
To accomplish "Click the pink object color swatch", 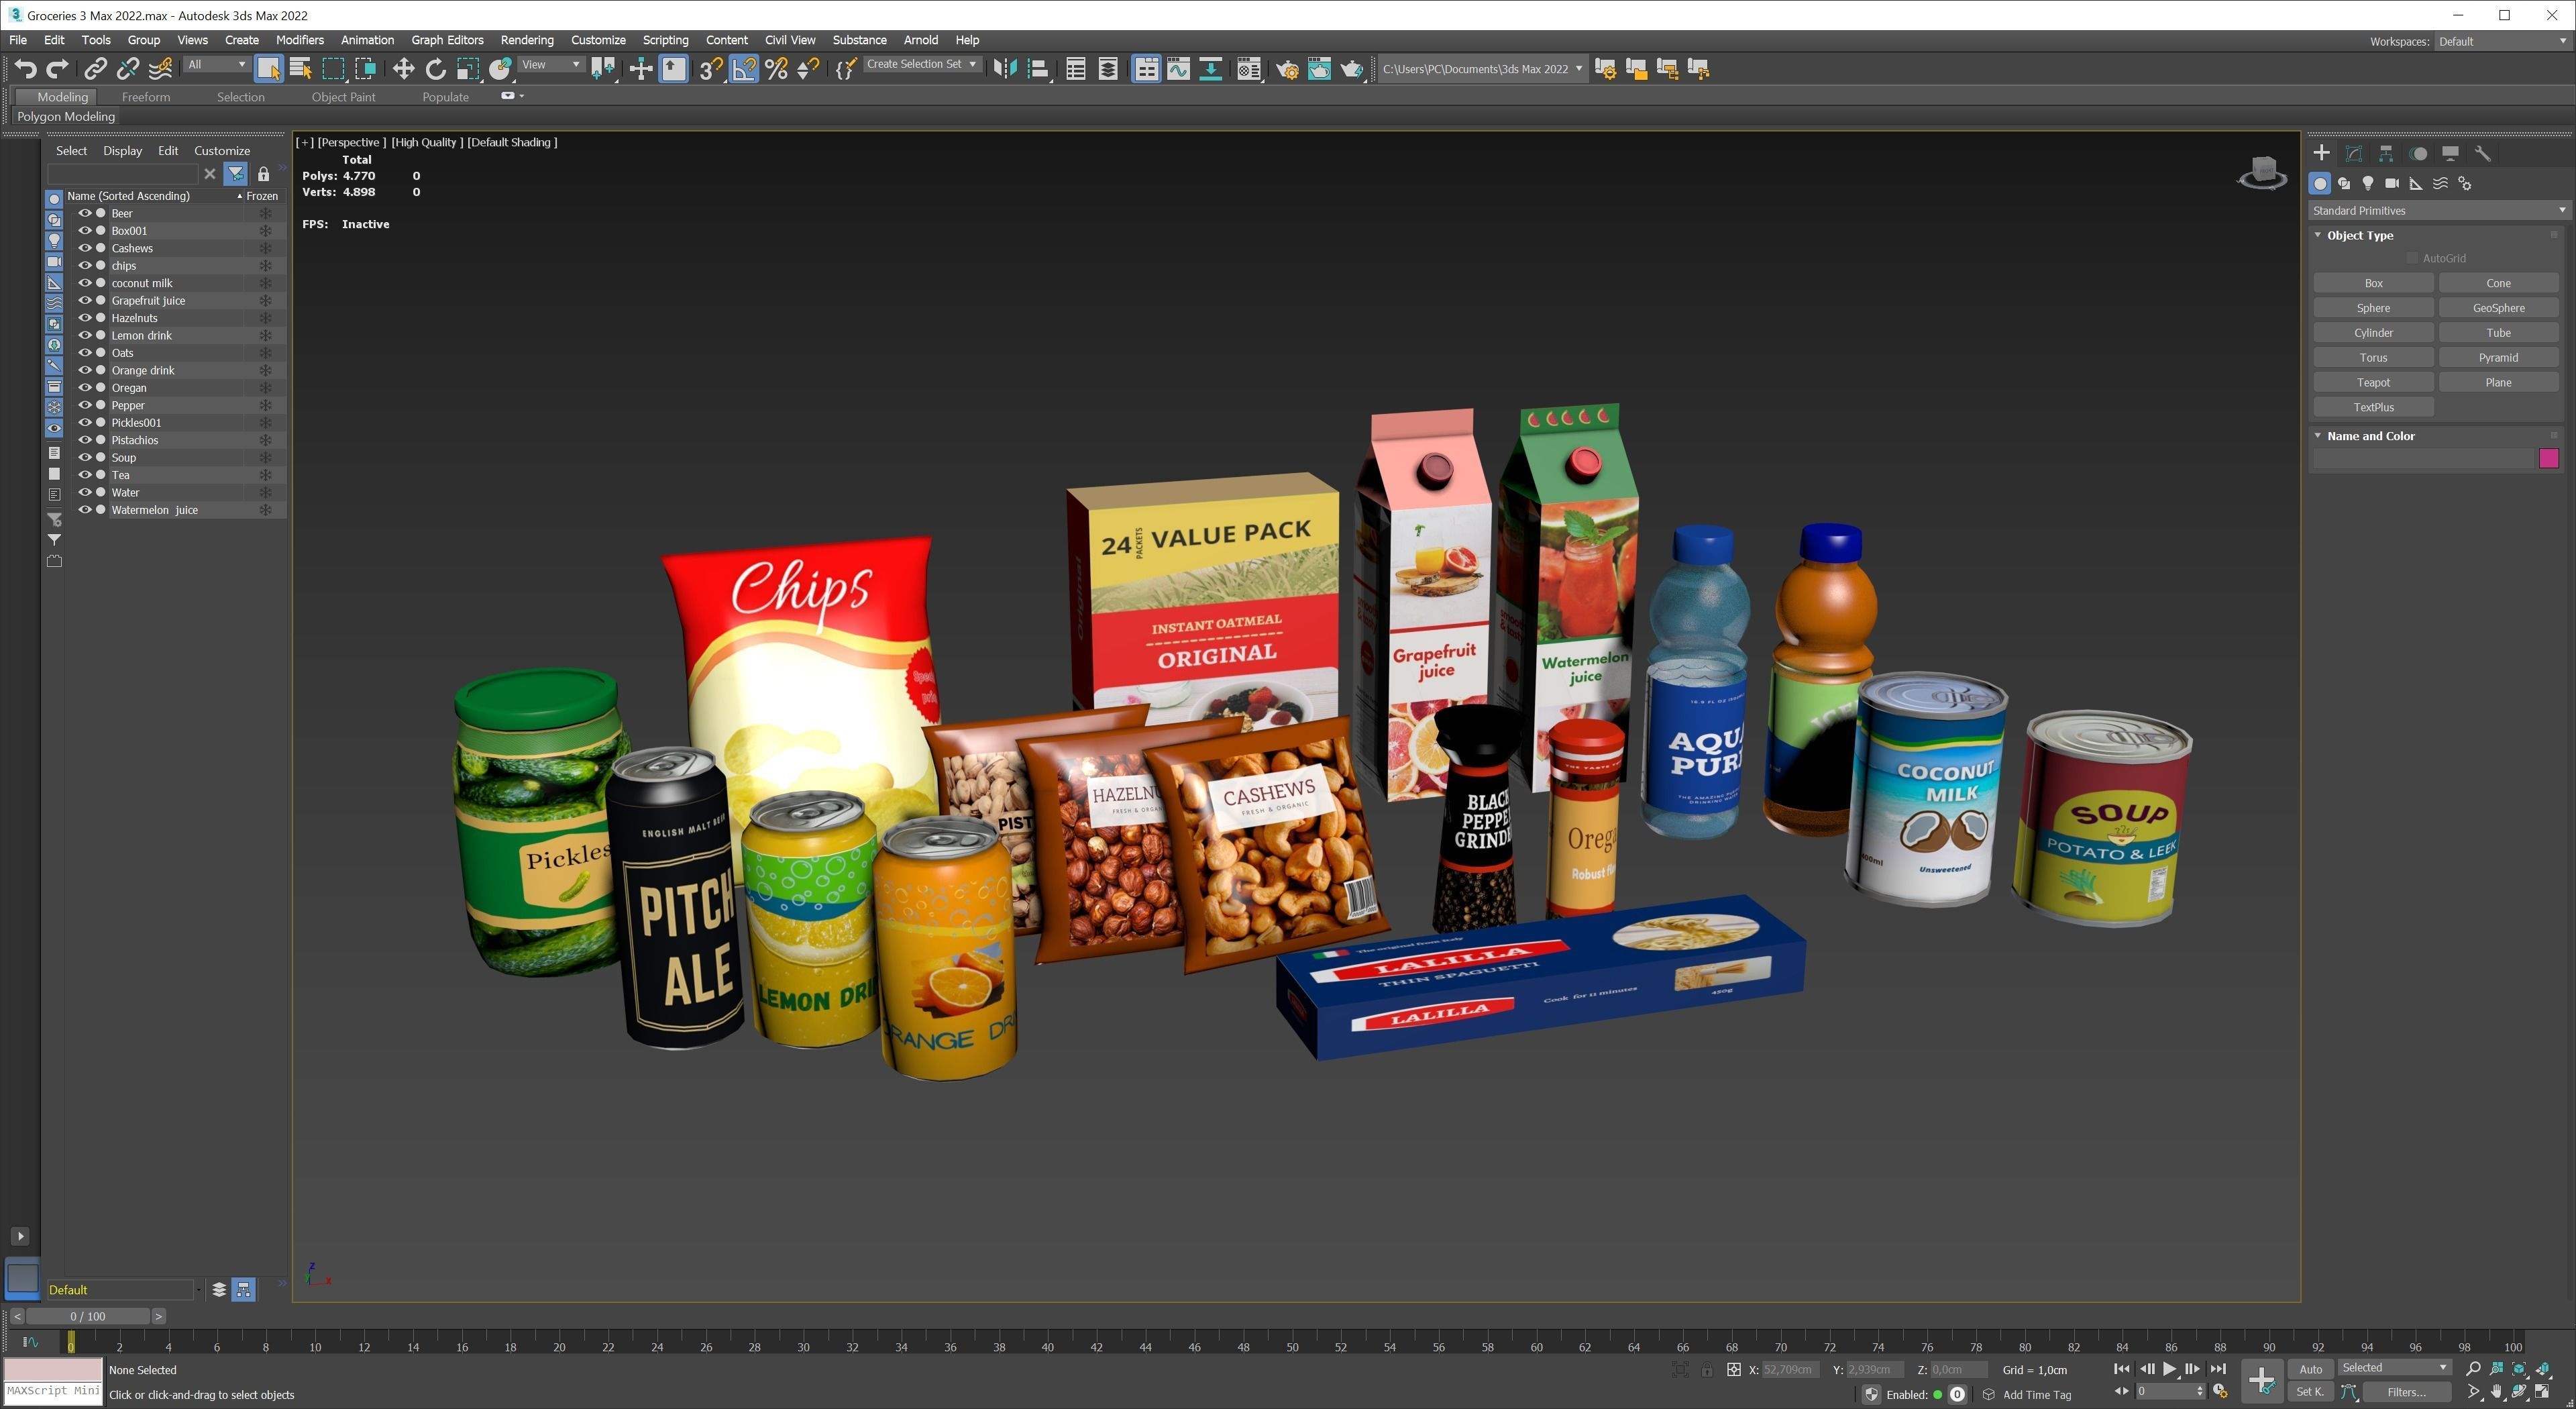I will (2548, 458).
